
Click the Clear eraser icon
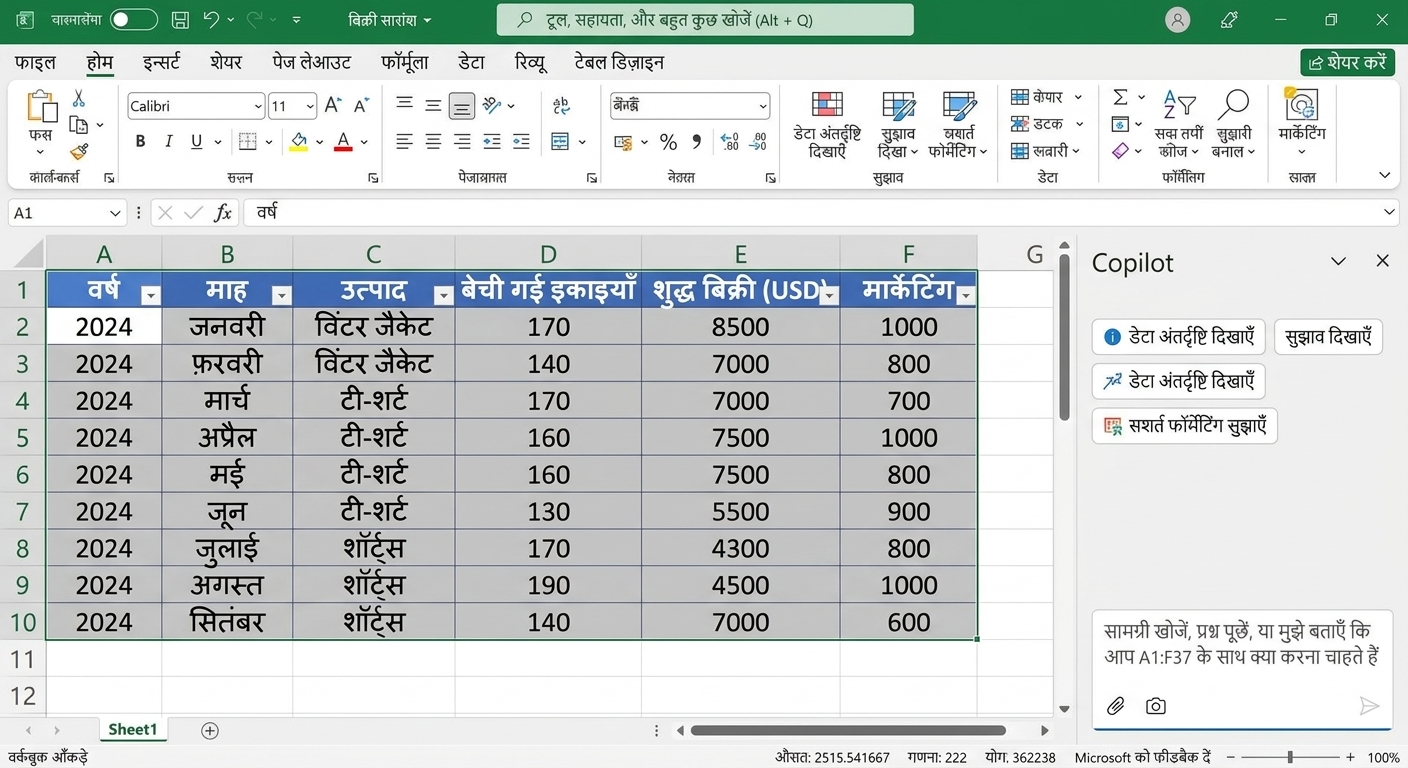(1121, 151)
